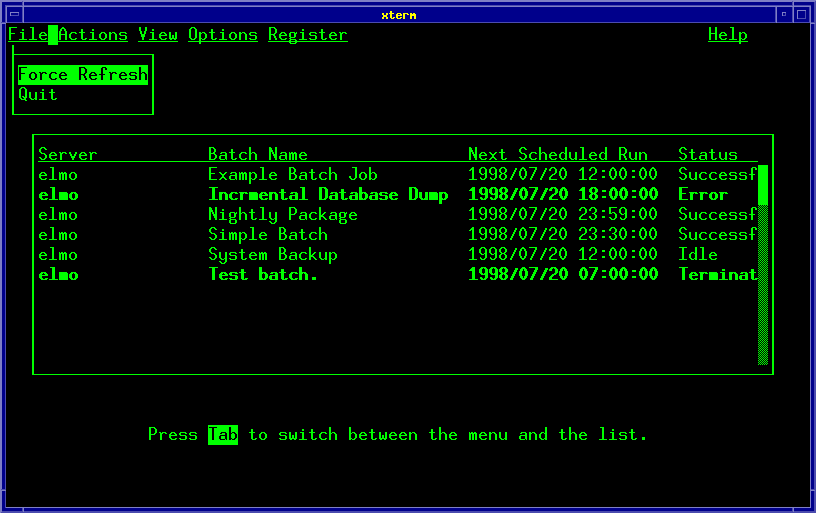Screen dimensions: 816x513
Task: Open the File menu
Action: pos(28,35)
